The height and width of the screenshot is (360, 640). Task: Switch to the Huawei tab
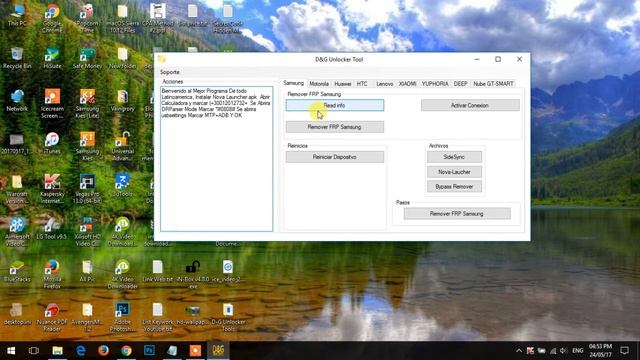point(343,84)
